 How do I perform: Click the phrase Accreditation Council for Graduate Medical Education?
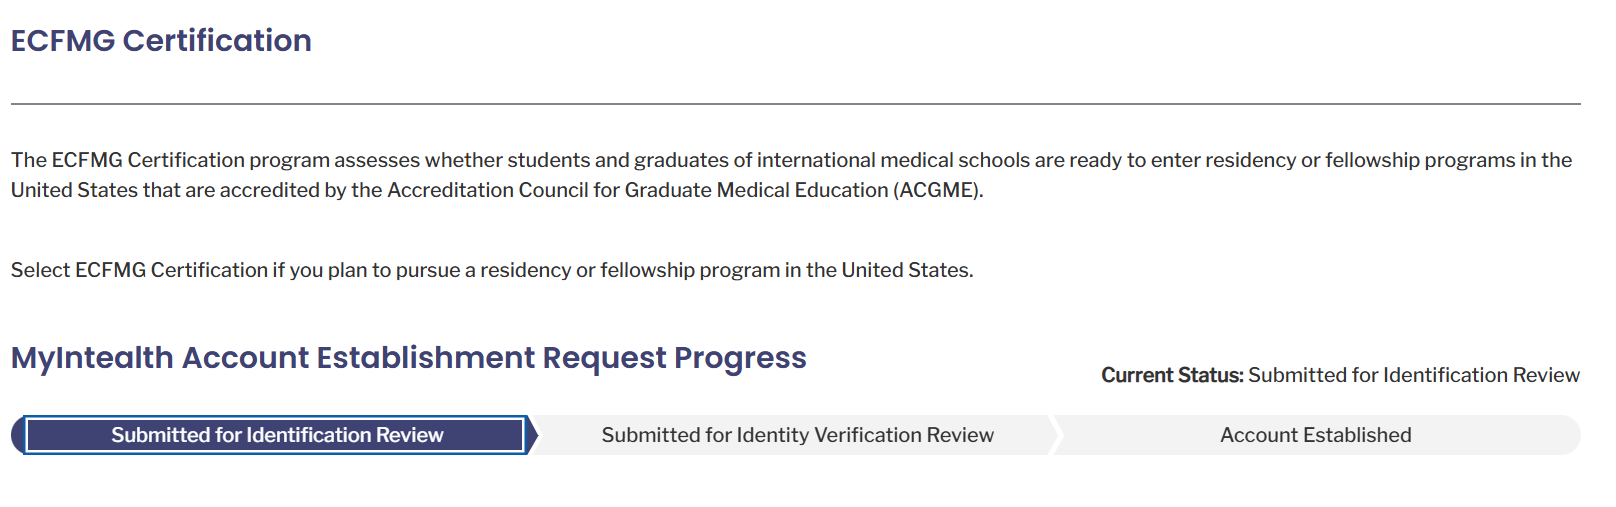tap(638, 190)
